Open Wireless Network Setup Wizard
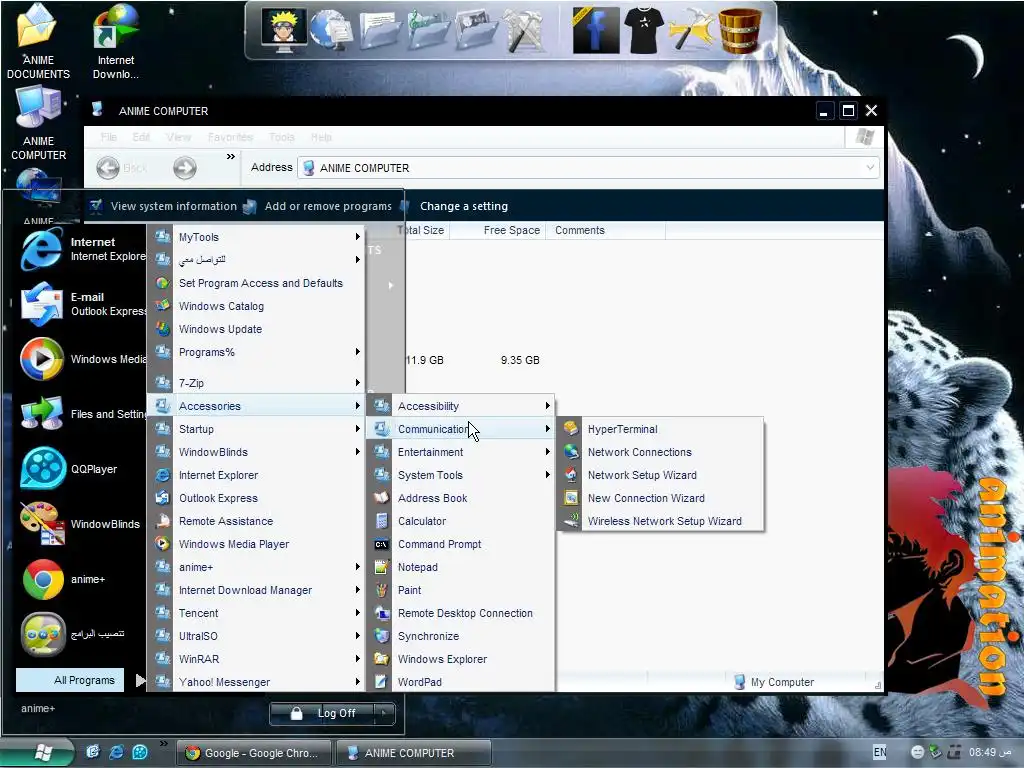Image resolution: width=1024 pixels, height=768 pixels. click(x=660, y=520)
